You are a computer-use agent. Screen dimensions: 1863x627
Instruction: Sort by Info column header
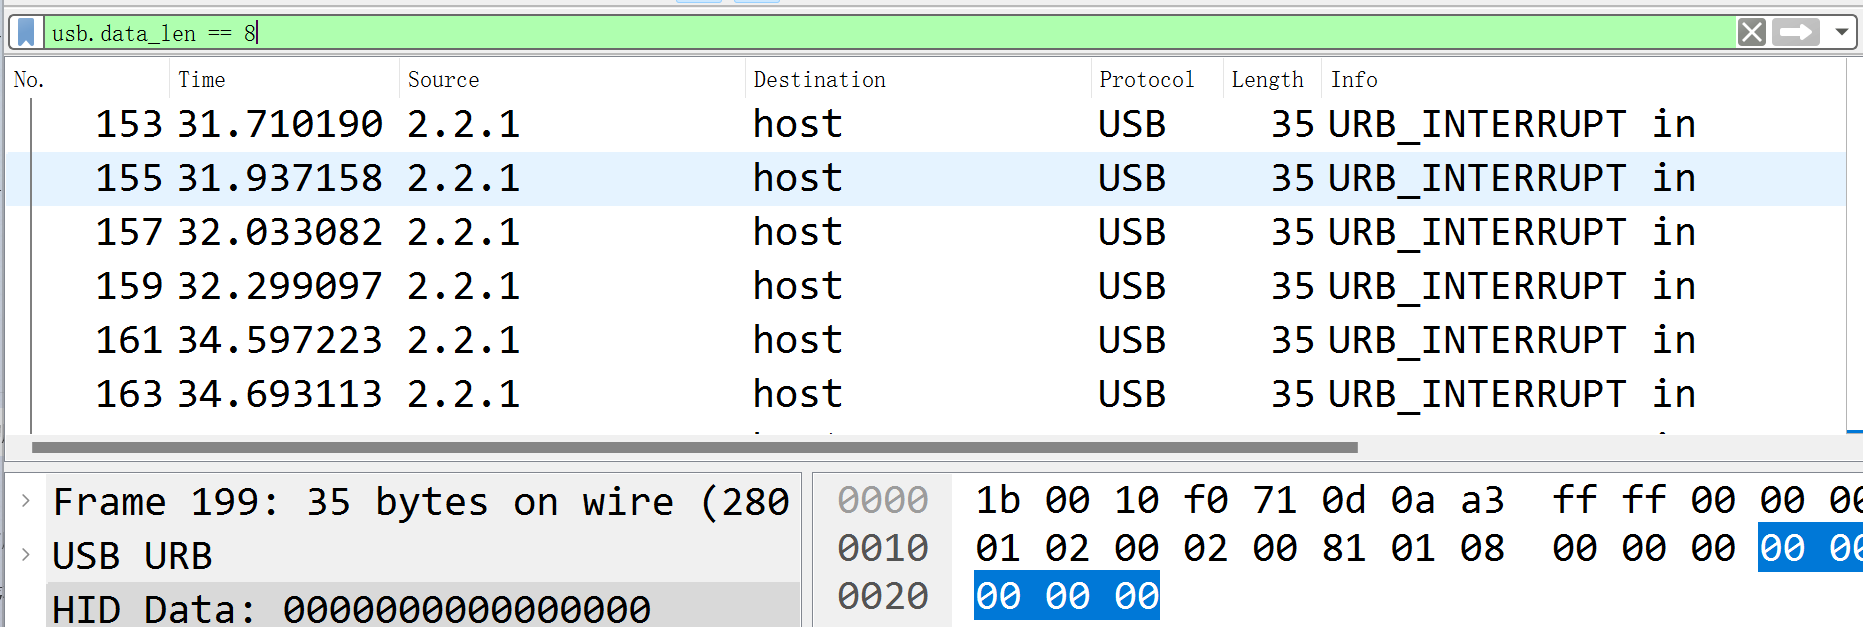pos(1354,80)
